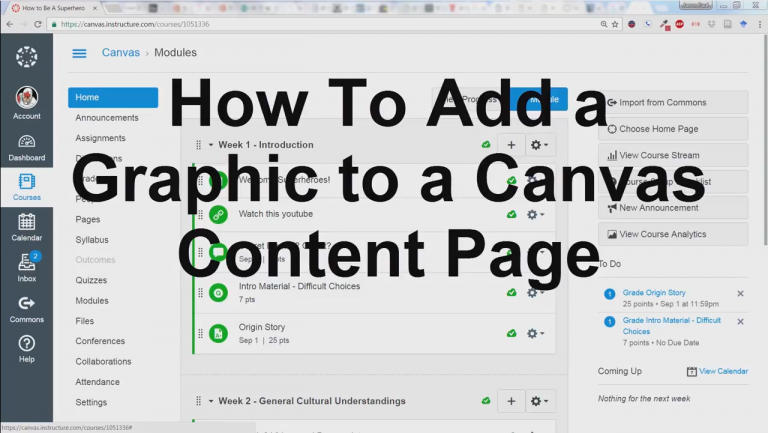
Task: Click the zoom magnifier in address bar
Action: coord(604,24)
